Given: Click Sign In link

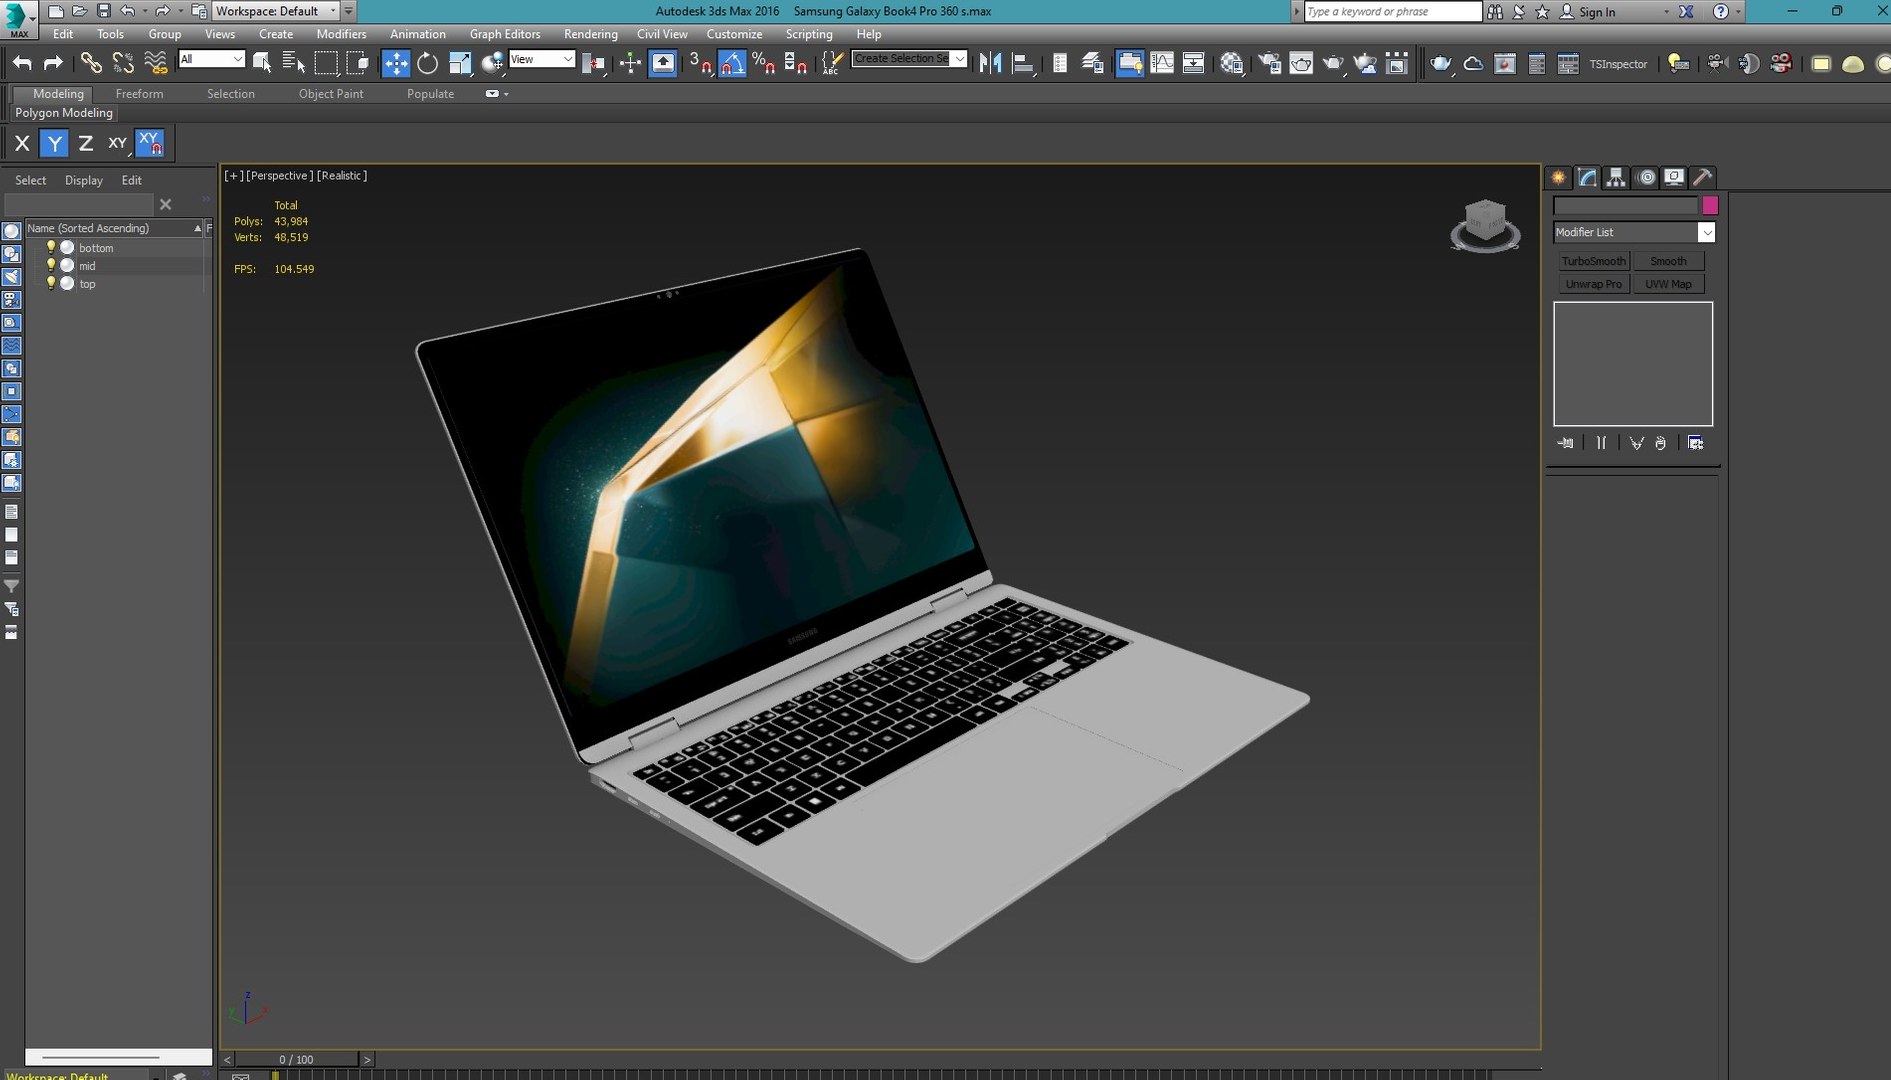Looking at the screenshot, I should [x=1597, y=12].
